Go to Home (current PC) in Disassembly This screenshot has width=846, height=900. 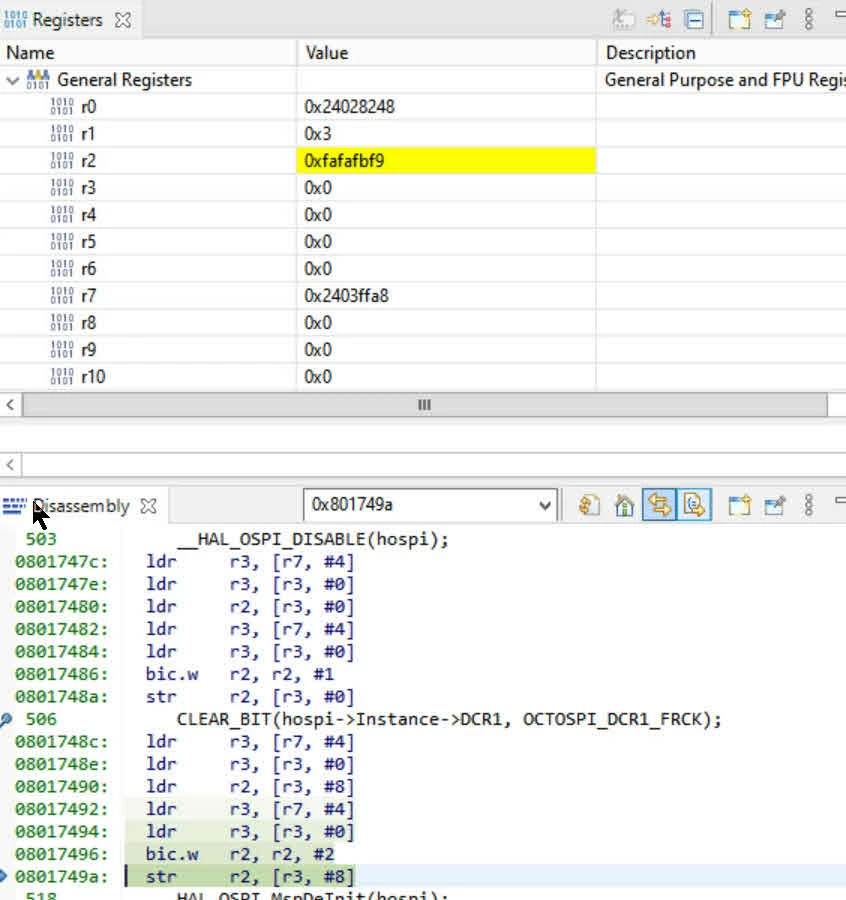point(624,505)
